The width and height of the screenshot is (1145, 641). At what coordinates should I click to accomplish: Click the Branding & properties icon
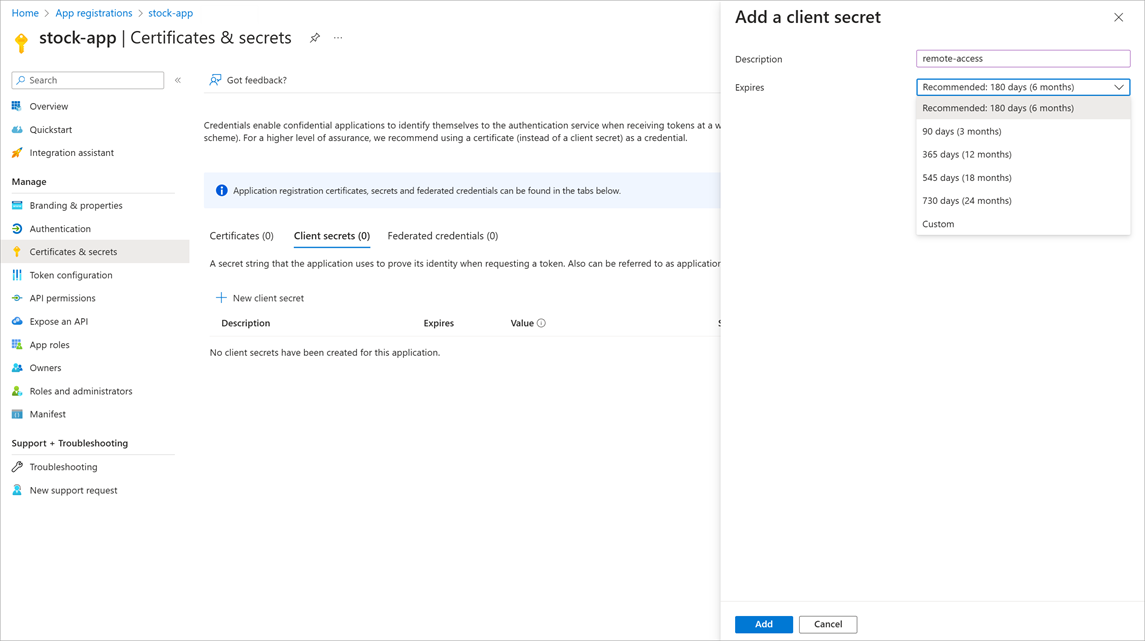coord(17,205)
